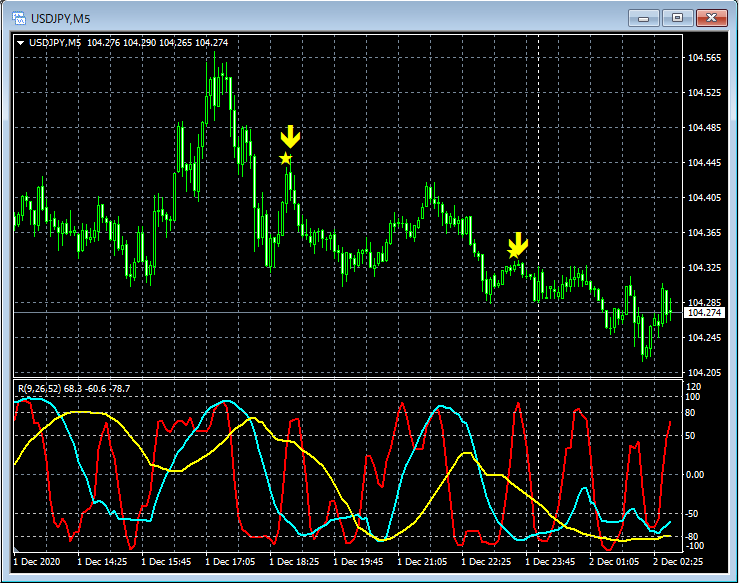Viewport: 740px width, 583px height.
Task: Click the indicator scale level 80
Action: coord(690,411)
